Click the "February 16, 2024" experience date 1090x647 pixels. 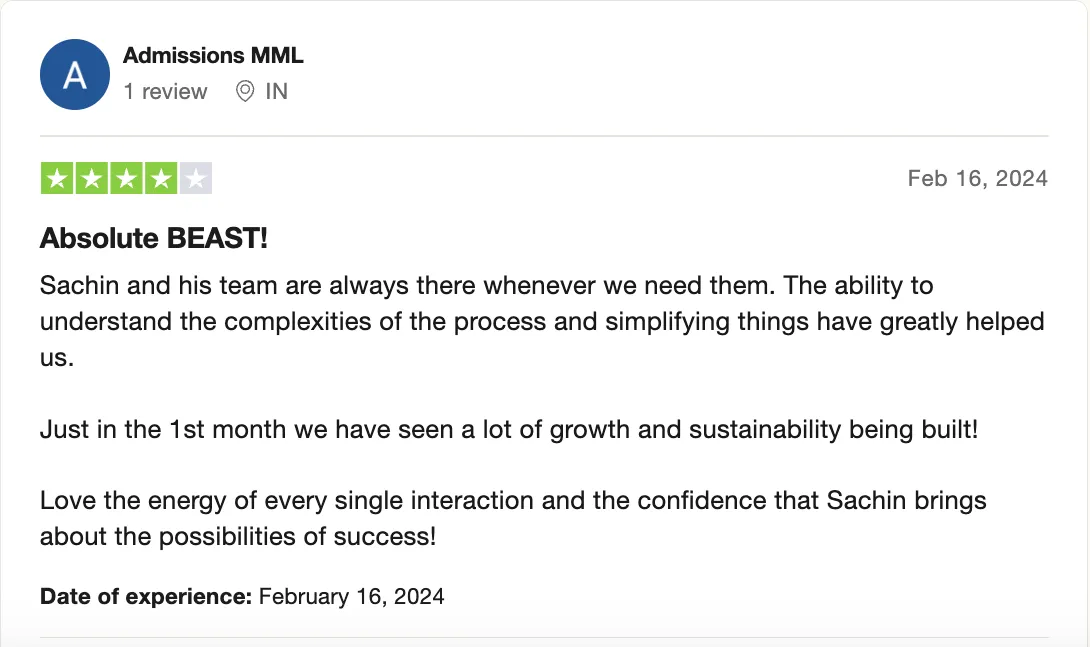point(351,597)
